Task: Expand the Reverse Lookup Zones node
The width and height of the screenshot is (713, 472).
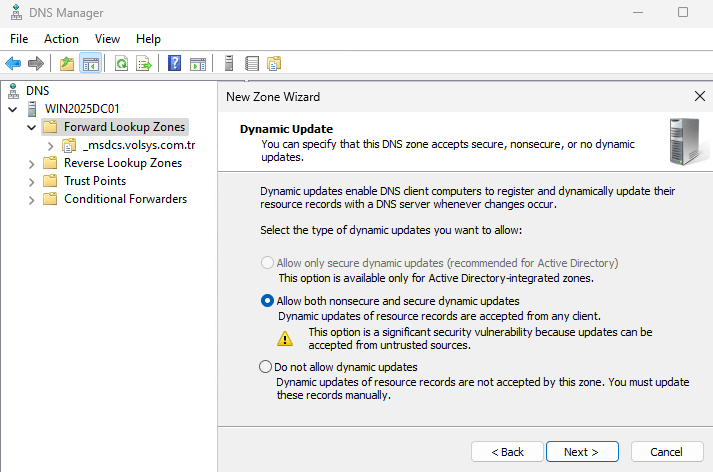Action: (x=31, y=163)
